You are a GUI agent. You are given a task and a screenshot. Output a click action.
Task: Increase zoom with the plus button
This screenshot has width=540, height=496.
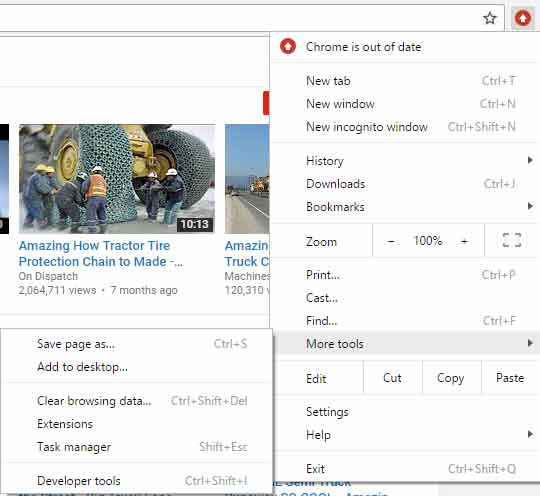[464, 241]
